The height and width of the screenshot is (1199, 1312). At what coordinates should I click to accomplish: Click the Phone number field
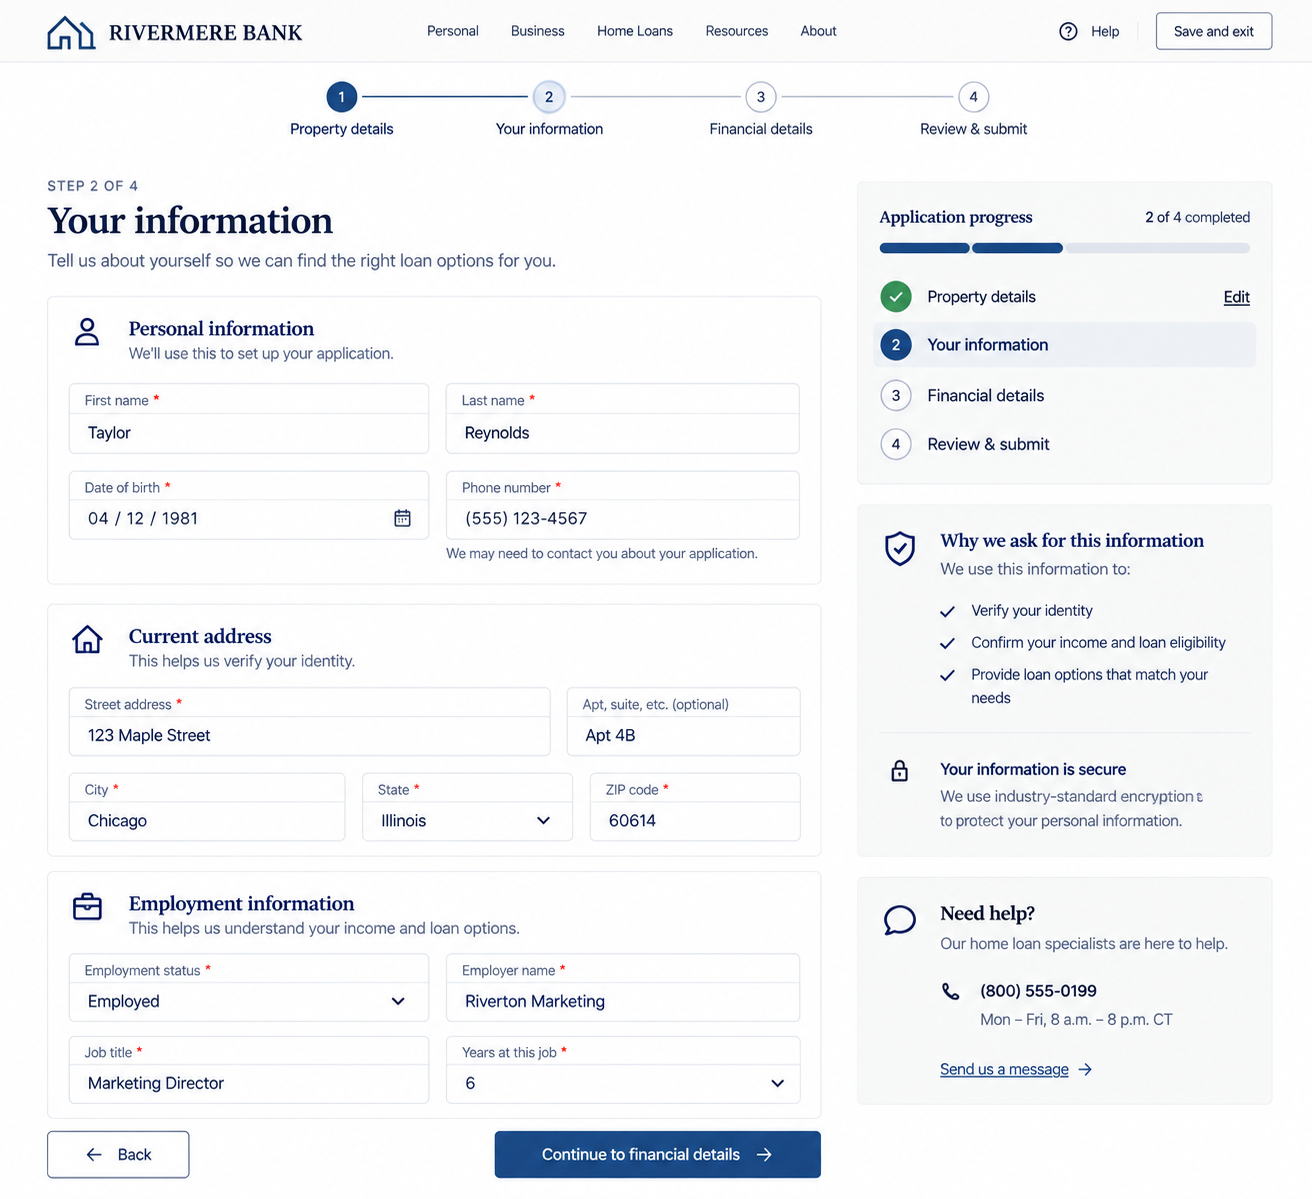[x=623, y=506]
